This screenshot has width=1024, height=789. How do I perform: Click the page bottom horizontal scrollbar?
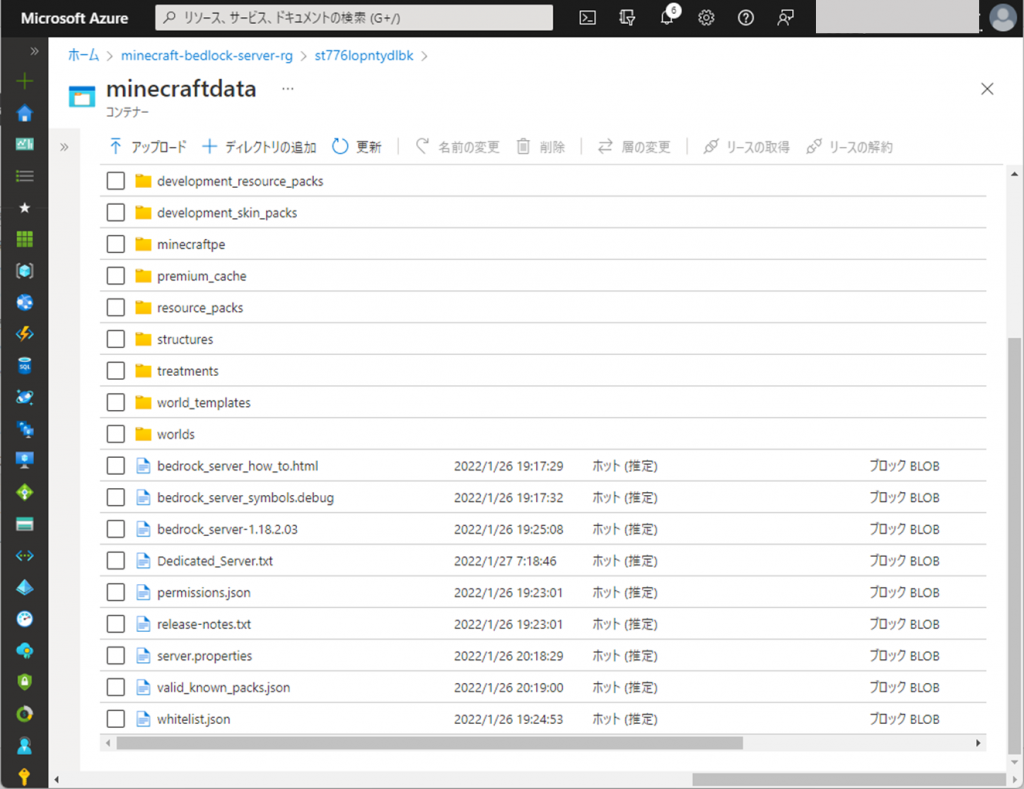(x=849, y=779)
